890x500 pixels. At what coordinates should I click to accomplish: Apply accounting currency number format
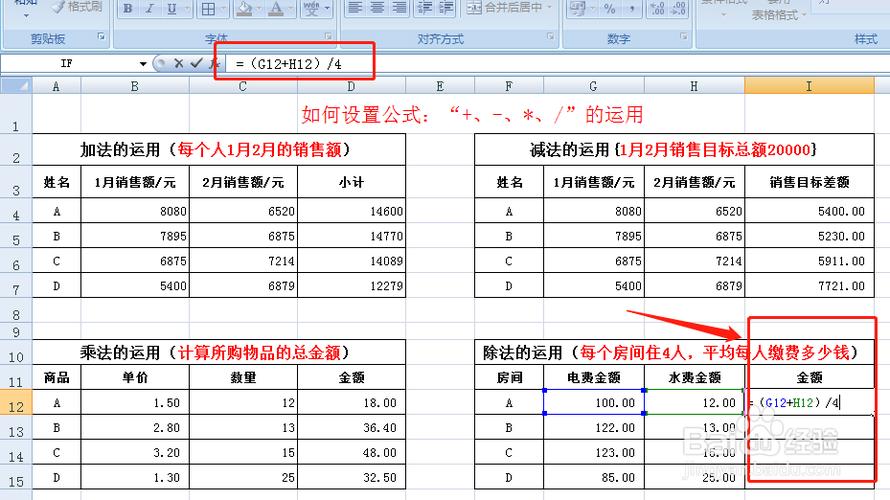click(577, 8)
